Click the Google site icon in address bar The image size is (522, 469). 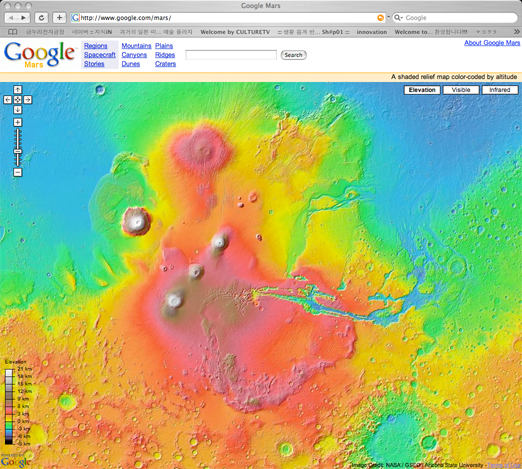click(75, 18)
